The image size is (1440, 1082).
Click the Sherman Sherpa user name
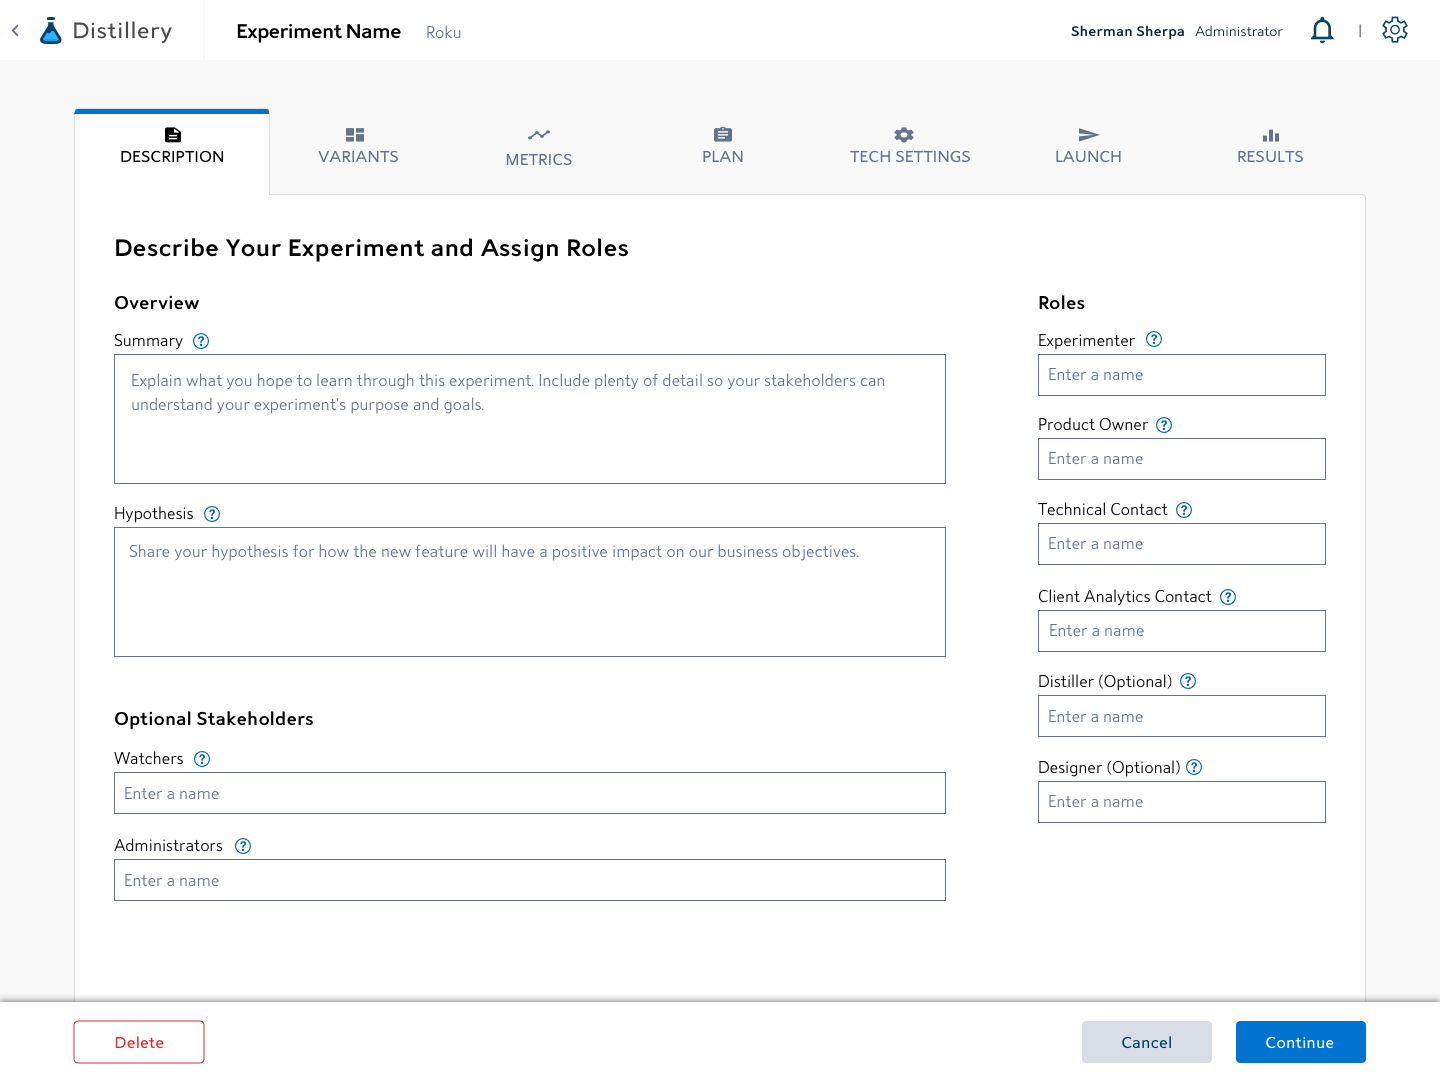point(1127,31)
